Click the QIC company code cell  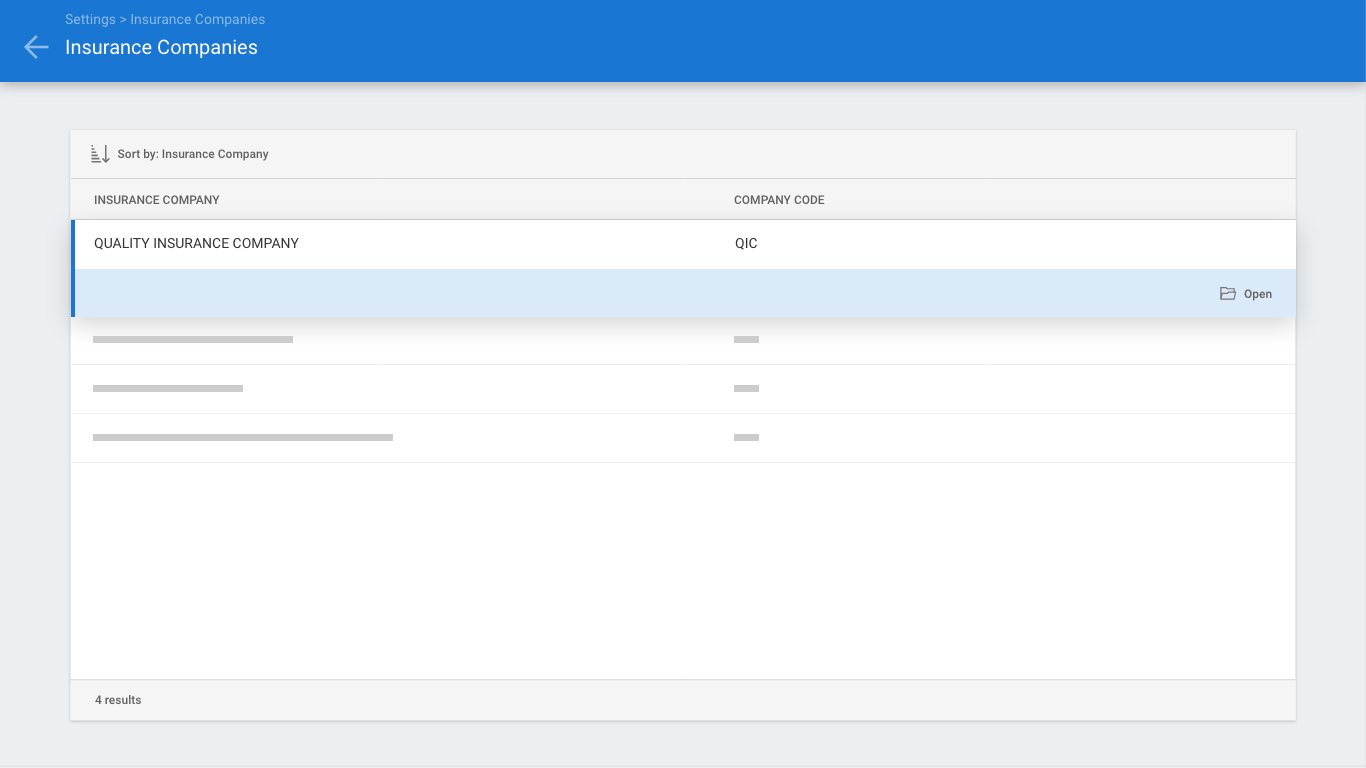(x=746, y=243)
